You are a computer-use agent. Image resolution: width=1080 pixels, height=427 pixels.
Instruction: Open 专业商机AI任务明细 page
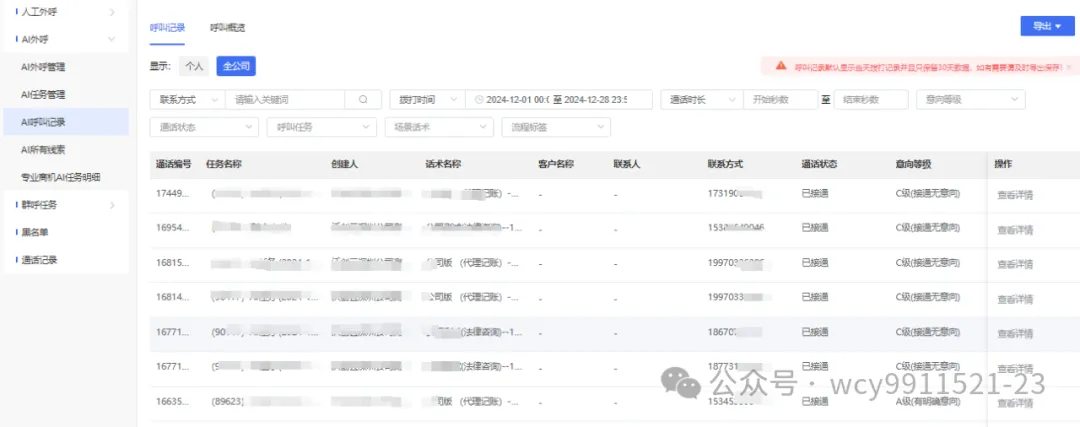(x=61, y=177)
